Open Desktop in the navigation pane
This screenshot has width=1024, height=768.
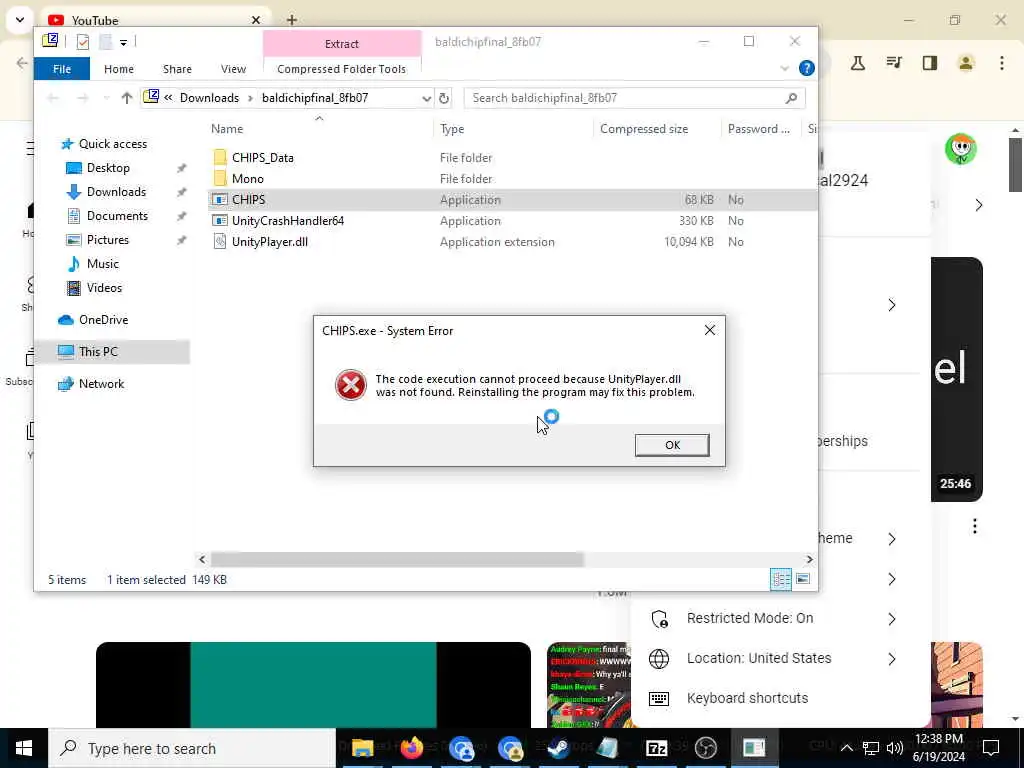[x=108, y=168]
